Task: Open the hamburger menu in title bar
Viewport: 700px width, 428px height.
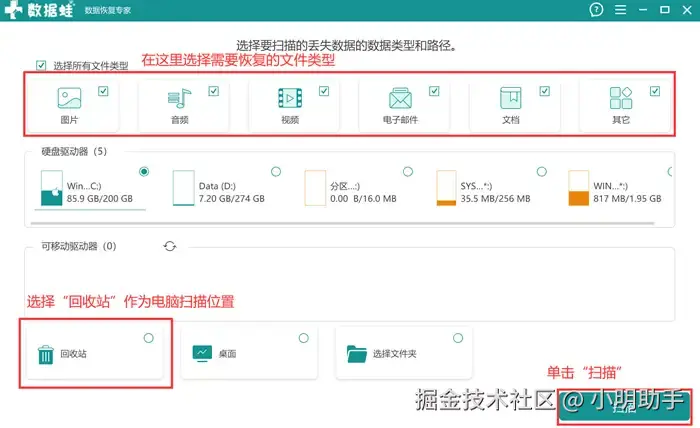Action: (620, 10)
